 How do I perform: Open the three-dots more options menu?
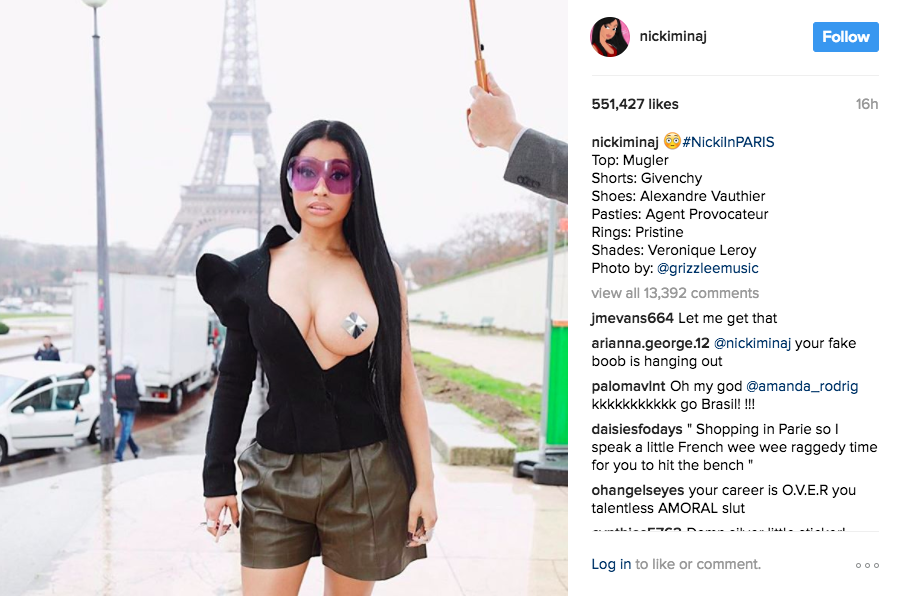pos(867,565)
